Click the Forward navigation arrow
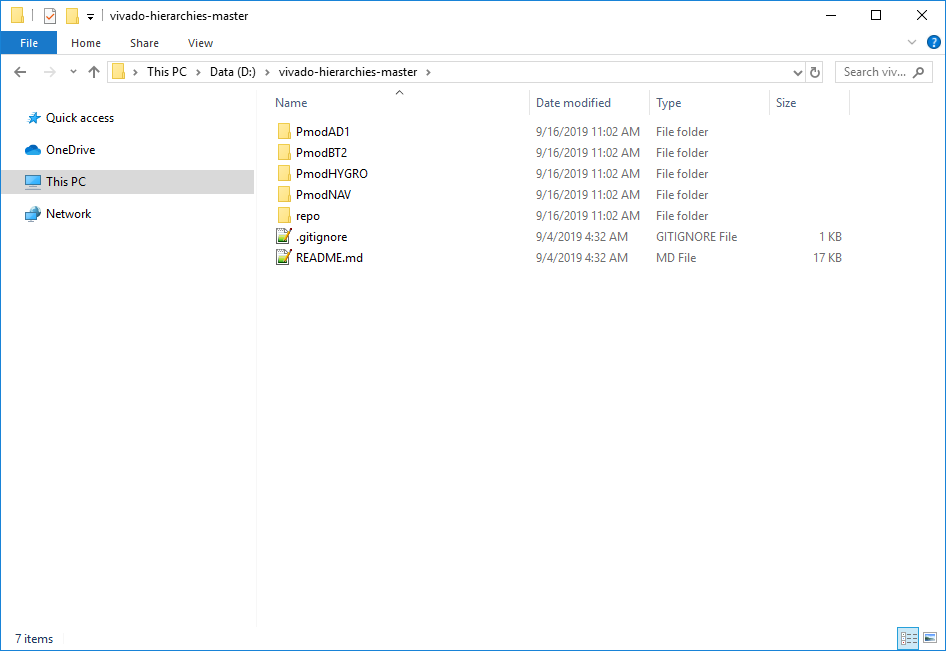946x651 pixels. [49, 72]
